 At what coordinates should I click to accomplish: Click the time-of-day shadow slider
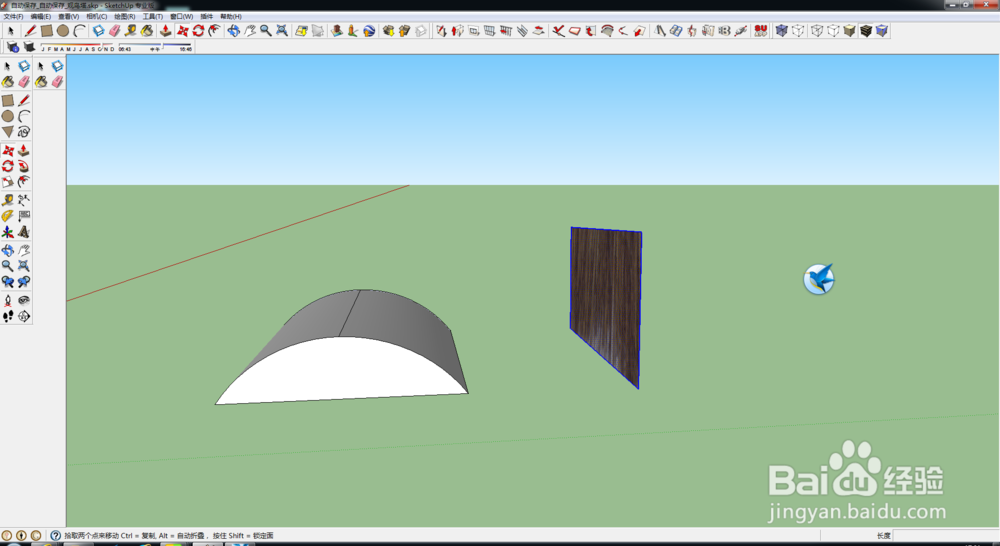pyautogui.click(x=156, y=47)
